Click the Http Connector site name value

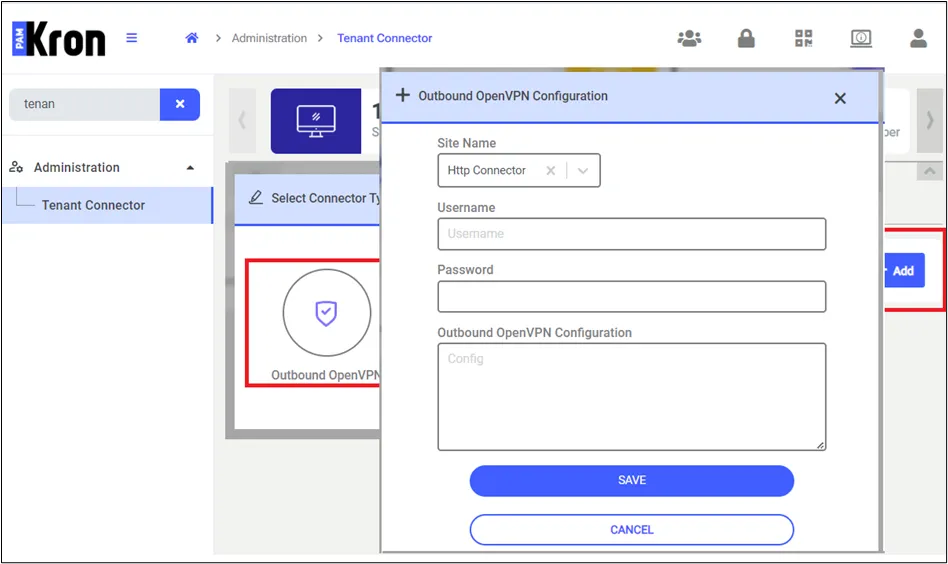tap(487, 170)
